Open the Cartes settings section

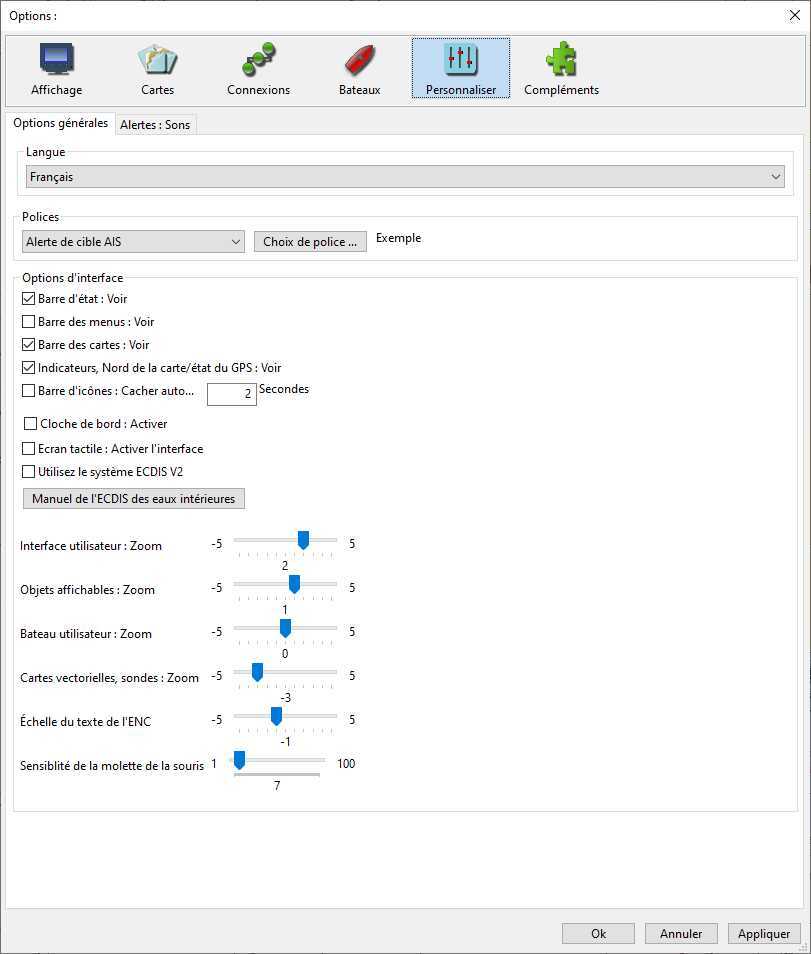[158, 69]
